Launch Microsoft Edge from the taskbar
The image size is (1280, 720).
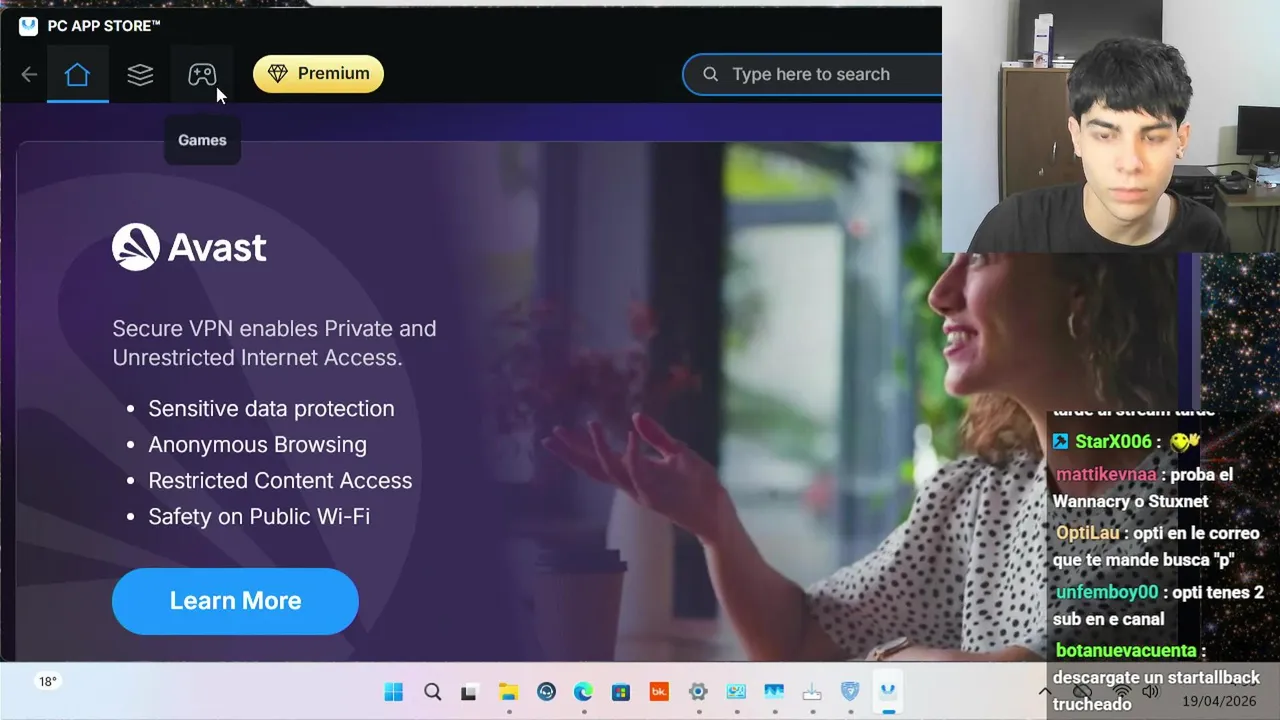584,692
